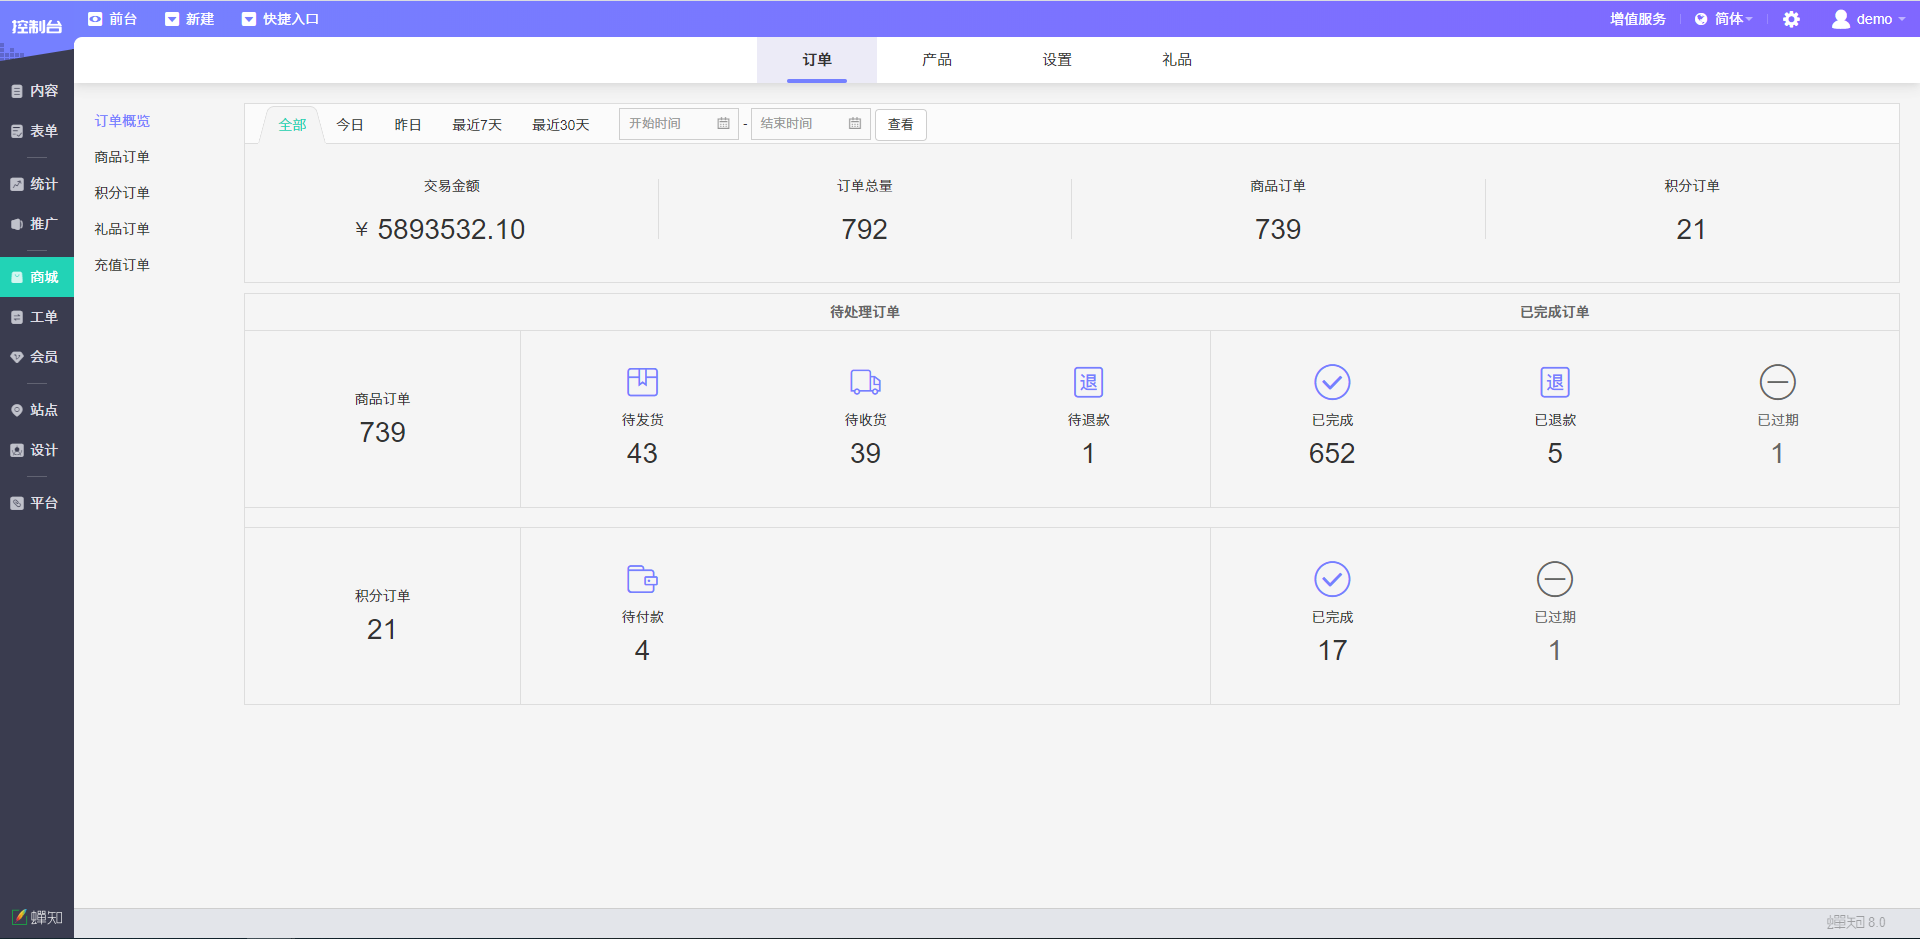Click the 查看 view button
This screenshot has height=939, width=1920.
point(900,124)
